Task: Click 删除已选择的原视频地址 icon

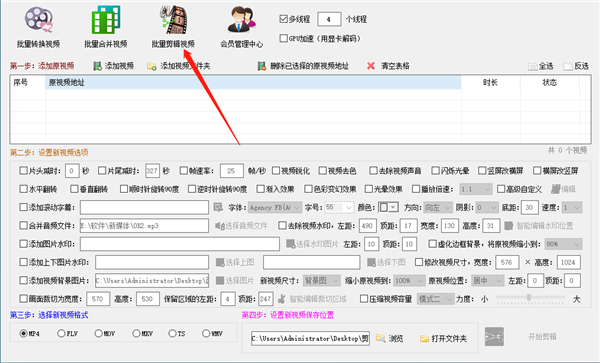Action: (x=262, y=66)
